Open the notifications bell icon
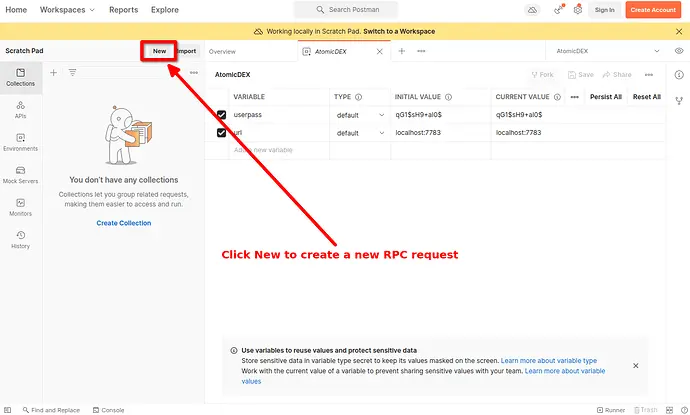Screen dimensions: 690x415 point(558,10)
